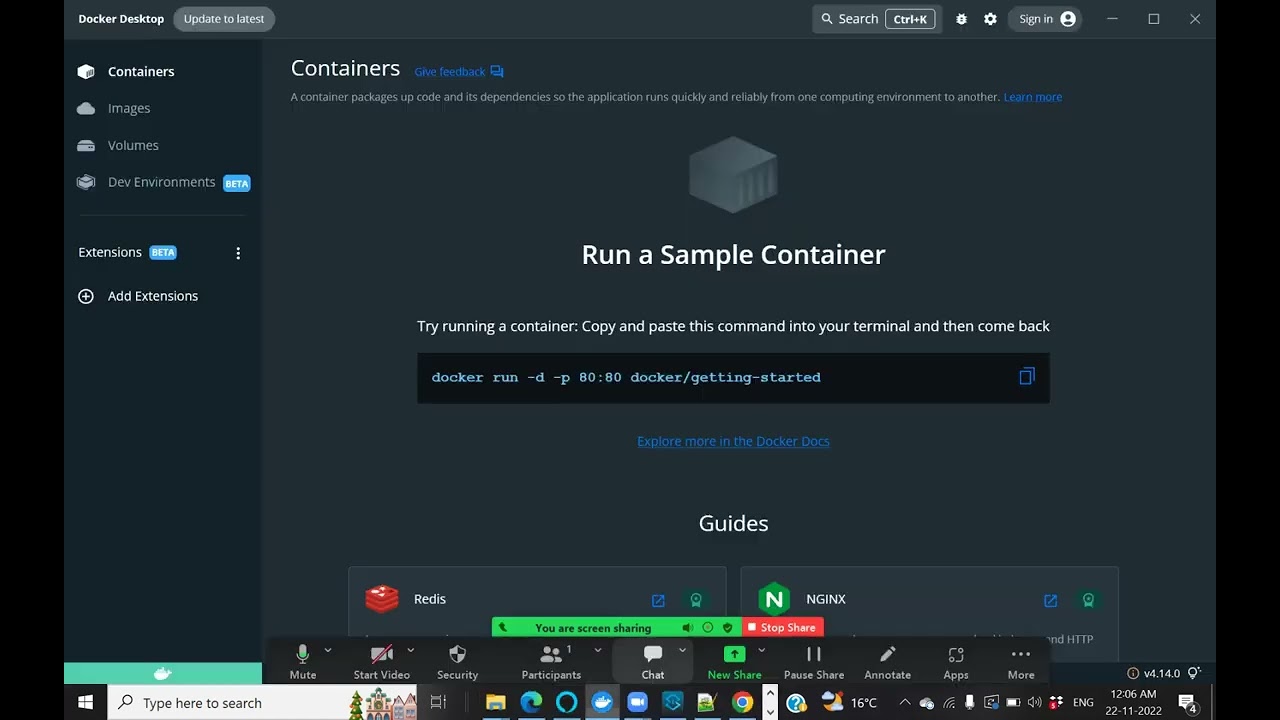Viewport: 1280px width, 720px height.
Task: Open the Extensions three-dot menu
Action: click(238, 253)
